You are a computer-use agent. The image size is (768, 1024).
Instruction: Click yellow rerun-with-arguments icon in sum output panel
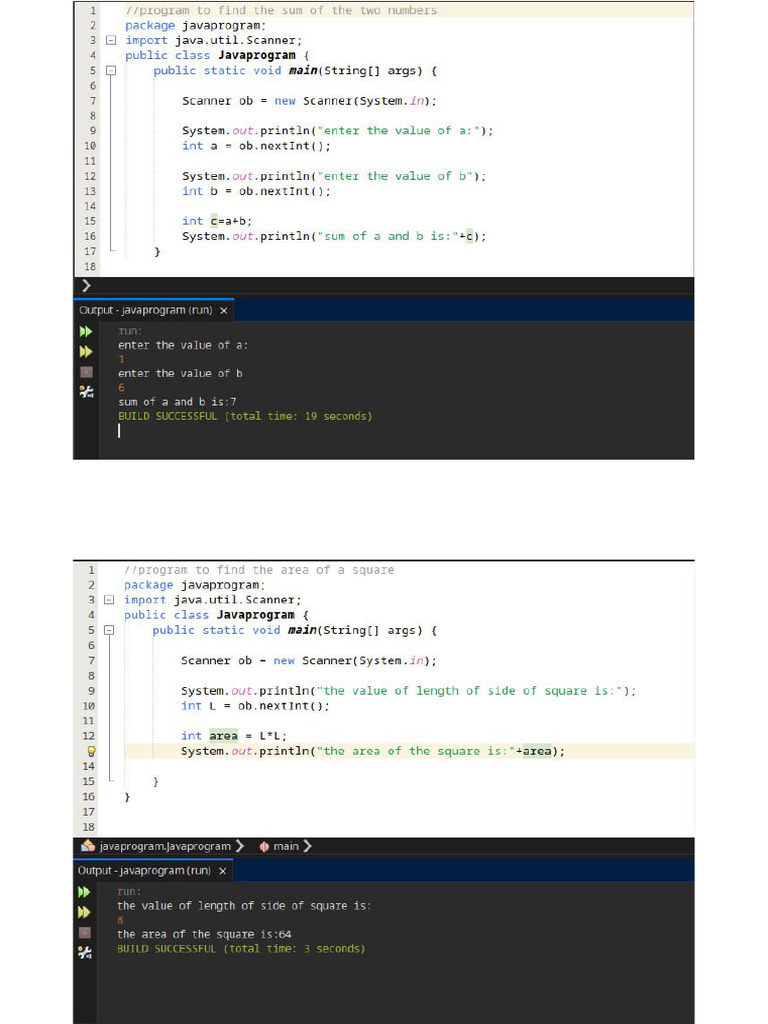pyautogui.click(x=85, y=352)
